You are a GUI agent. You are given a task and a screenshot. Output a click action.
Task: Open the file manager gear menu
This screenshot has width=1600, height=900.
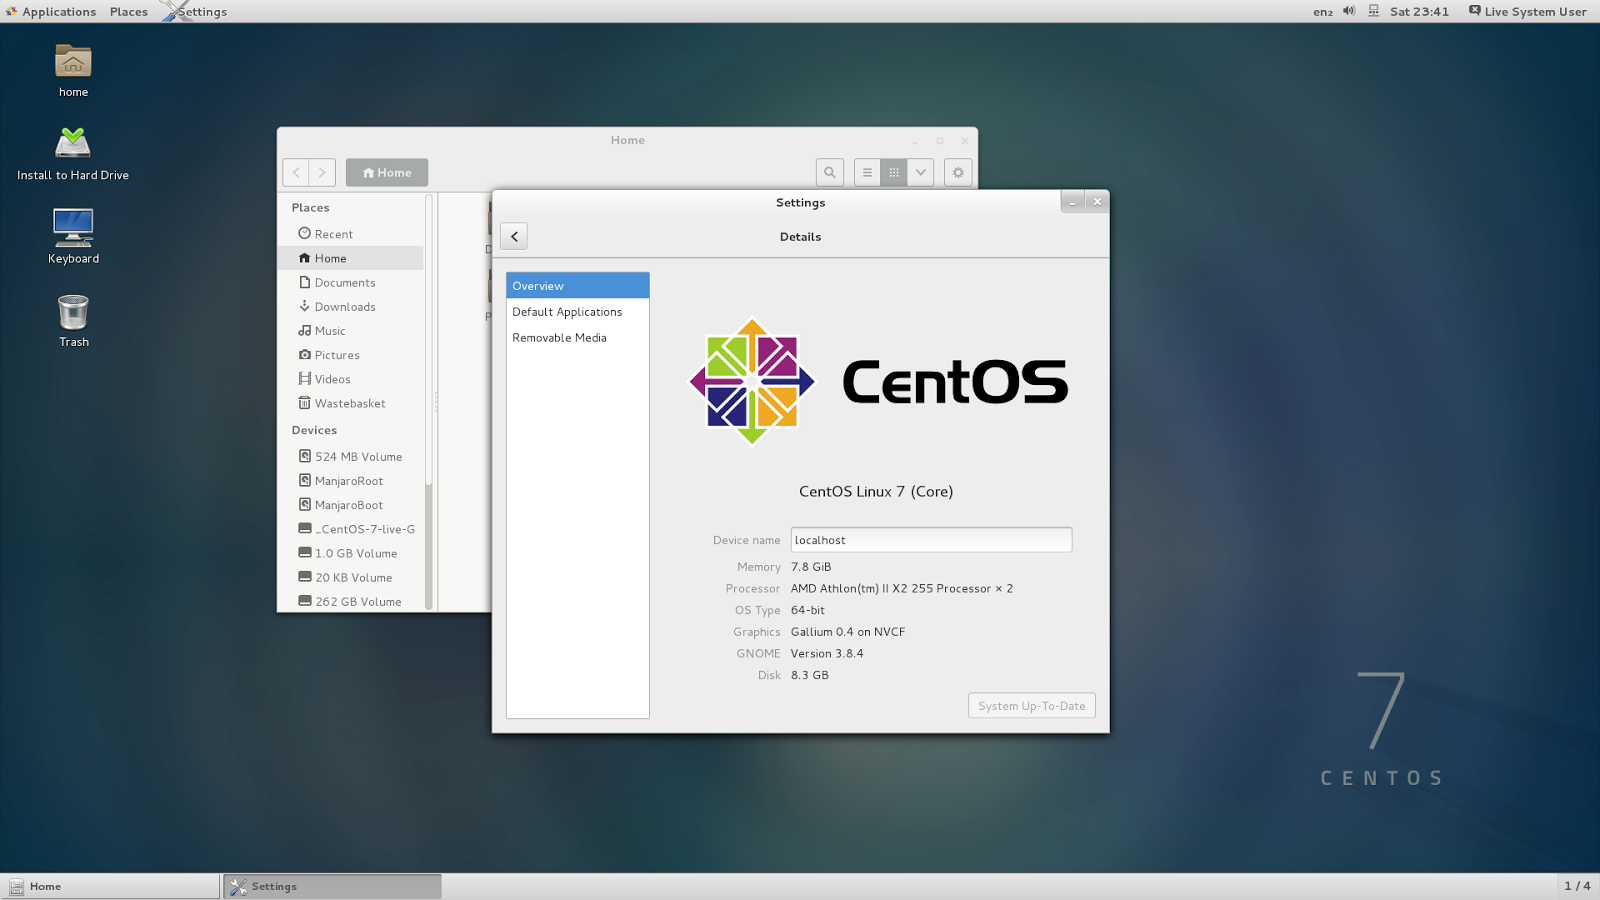pyautogui.click(x=958, y=172)
